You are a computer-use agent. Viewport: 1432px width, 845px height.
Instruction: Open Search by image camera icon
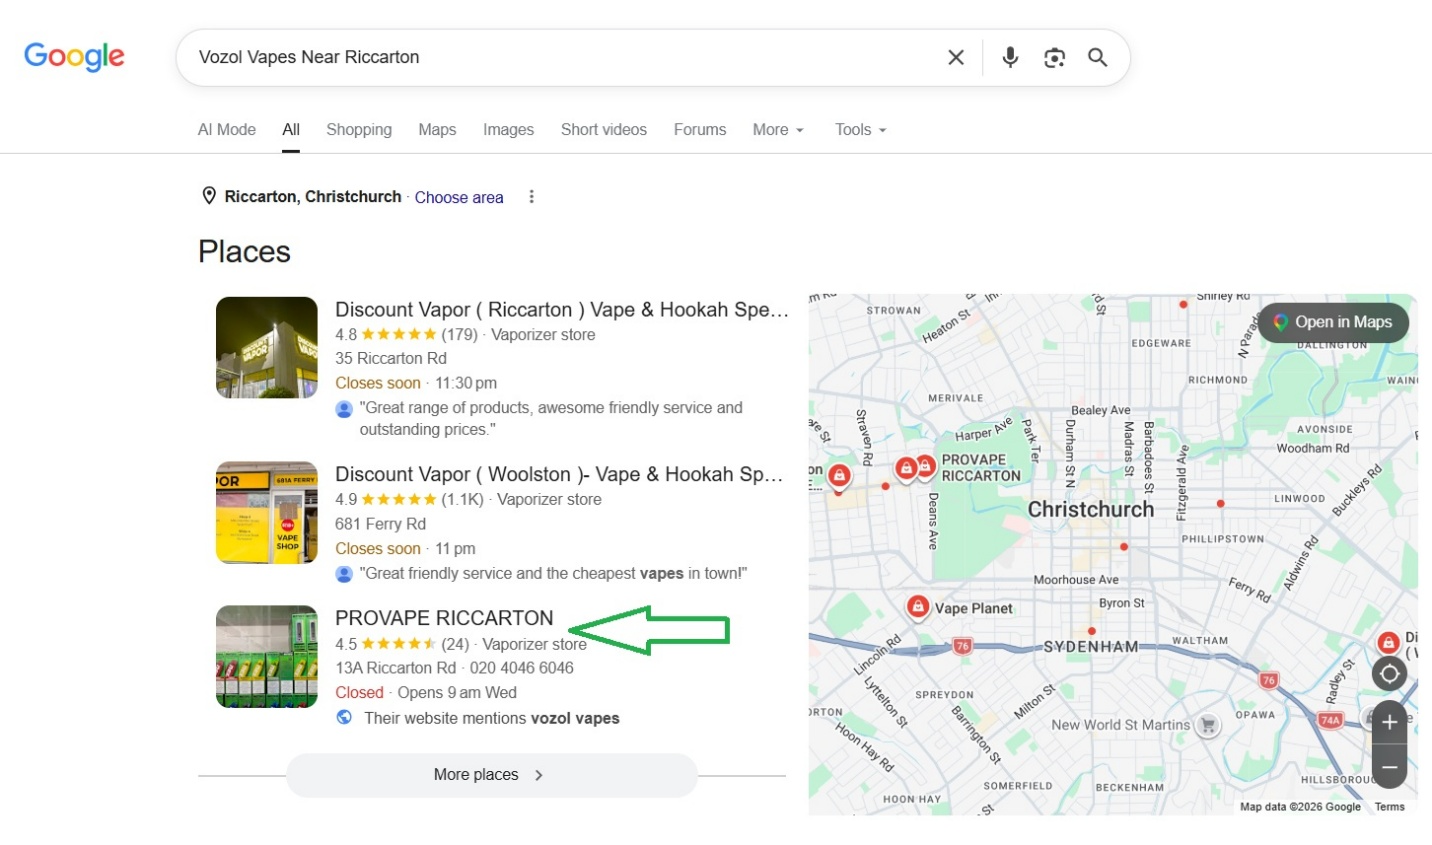click(x=1054, y=57)
